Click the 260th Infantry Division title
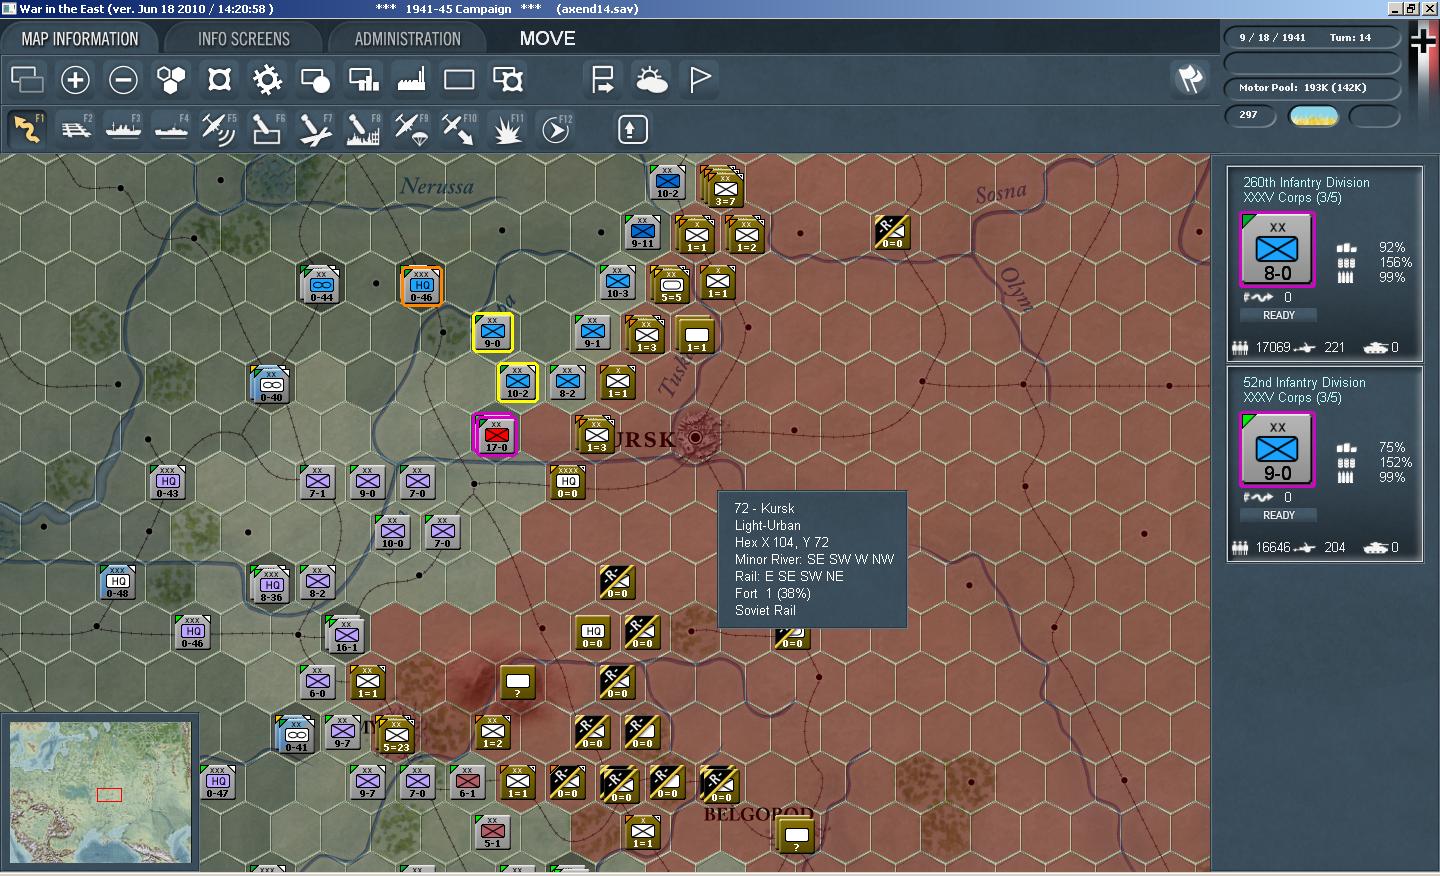This screenshot has height=876, width=1440. pyautogui.click(x=1306, y=182)
